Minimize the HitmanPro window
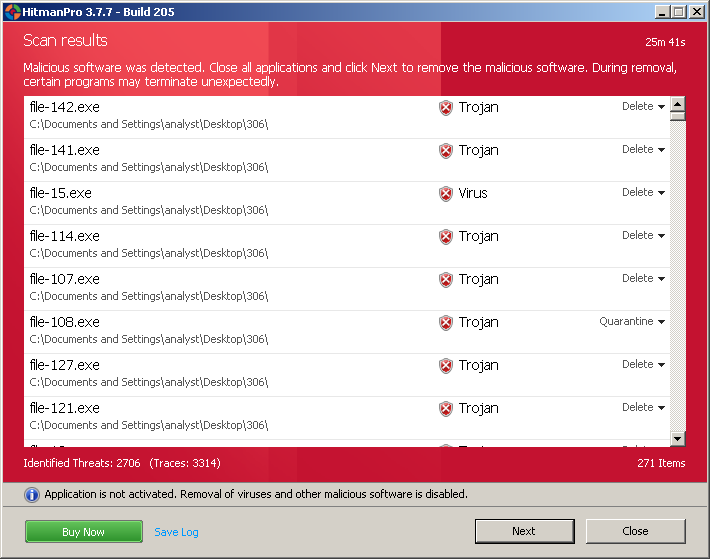The height and width of the screenshot is (559, 710). [662, 12]
